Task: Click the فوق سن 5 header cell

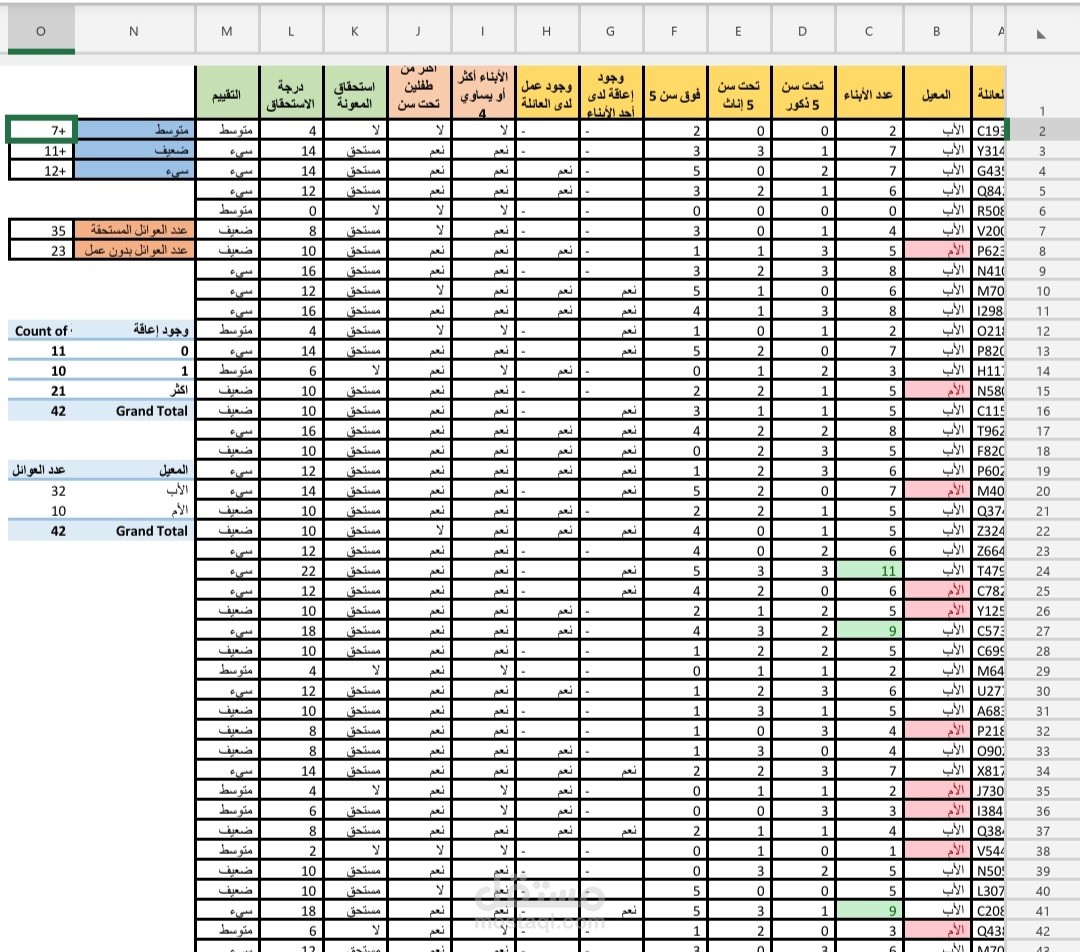Action: coord(674,93)
